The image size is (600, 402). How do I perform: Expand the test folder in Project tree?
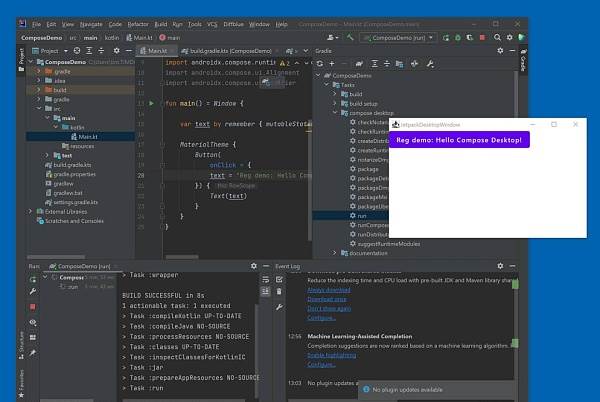[x=48, y=155]
